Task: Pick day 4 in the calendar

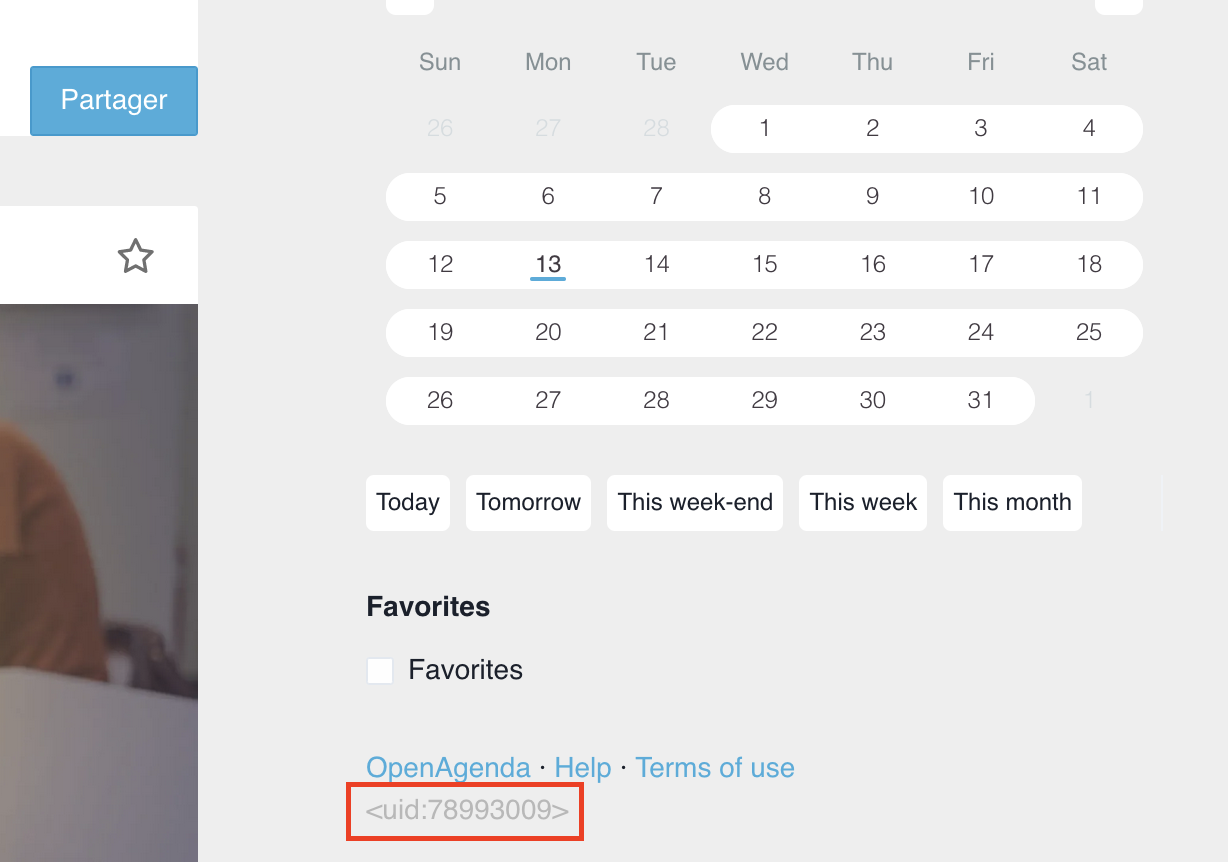Action: [1089, 128]
